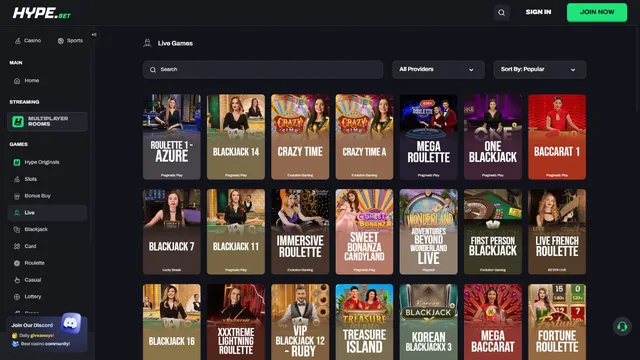
Task: Click the Slots icon in sidebar
Action: point(17,179)
